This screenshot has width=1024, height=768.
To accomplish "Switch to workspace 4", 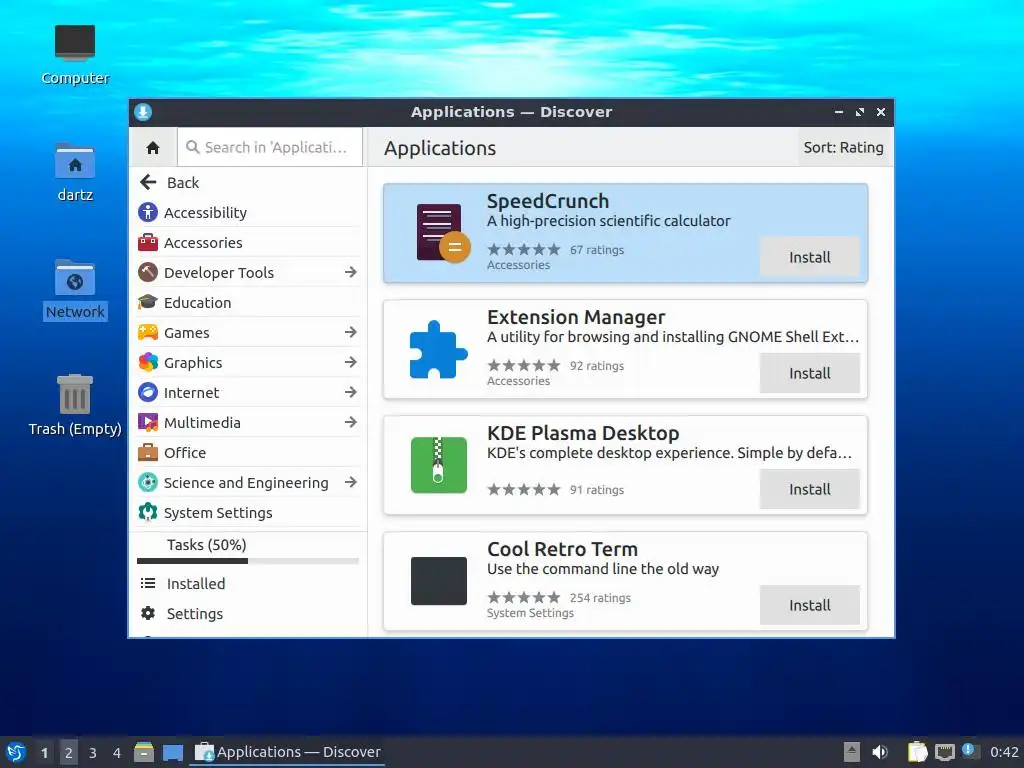I will pyautogui.click(x=117, y=752).
